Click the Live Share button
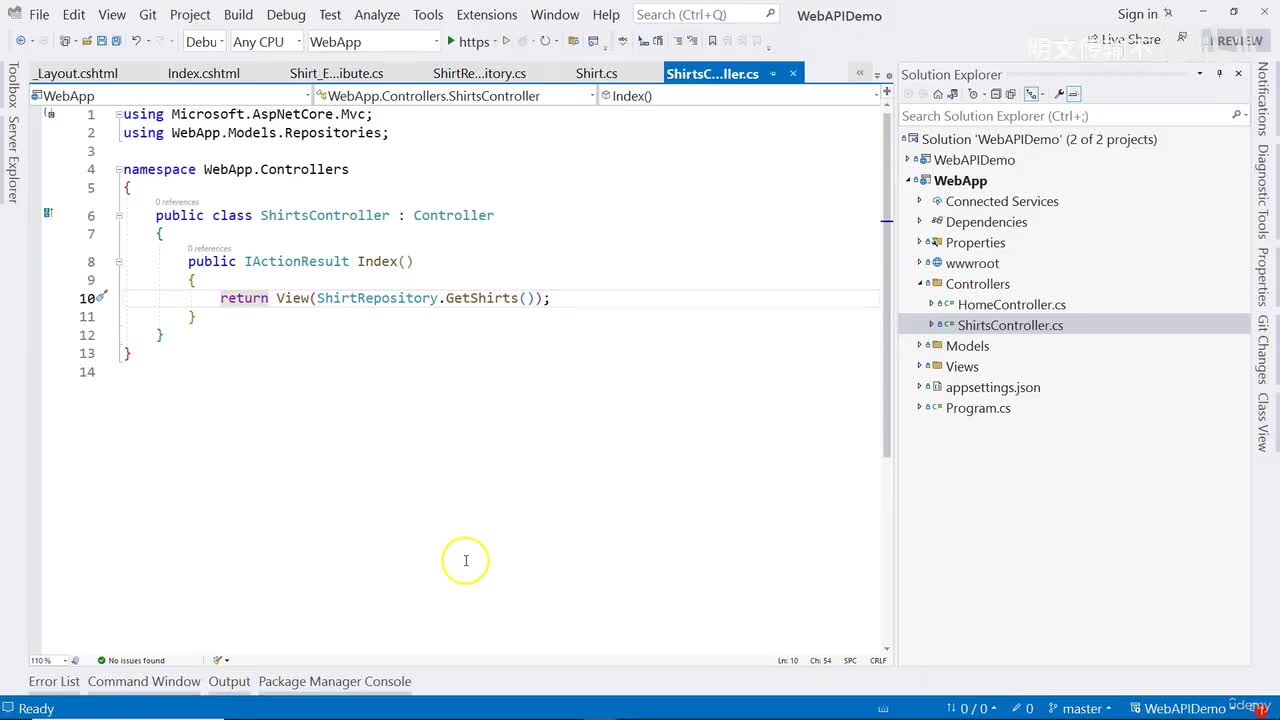 pyautogui.click(x=1123, y=40)
